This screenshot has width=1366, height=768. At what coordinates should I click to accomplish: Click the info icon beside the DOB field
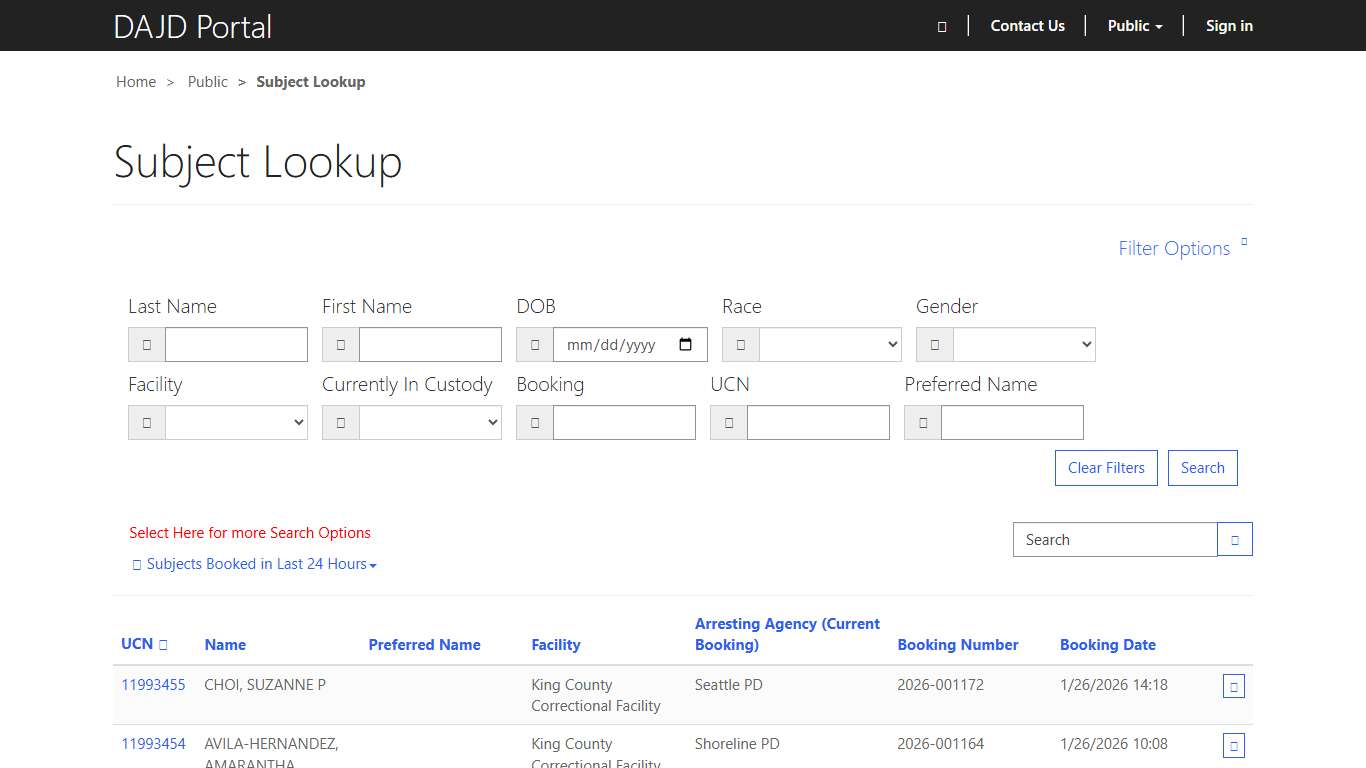coord(534,344)
